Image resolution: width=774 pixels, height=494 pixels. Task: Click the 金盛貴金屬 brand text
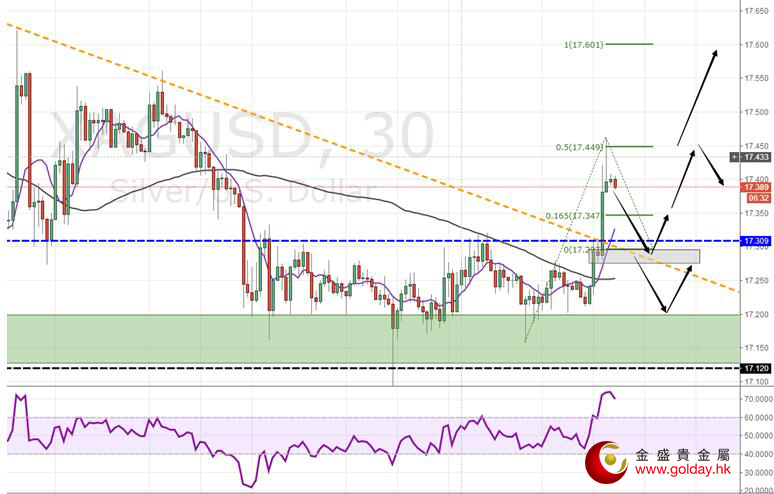click(683, 455)
